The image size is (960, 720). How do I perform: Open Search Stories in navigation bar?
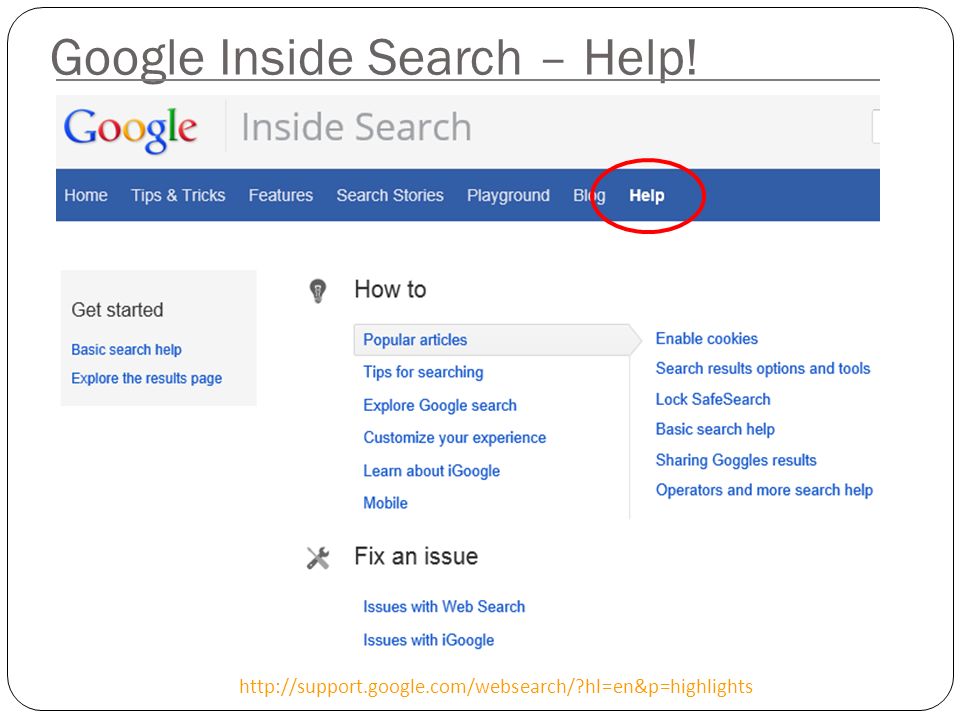coord(390,195)
